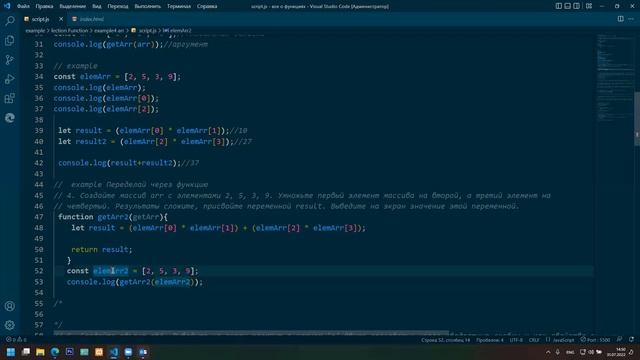
Task: Click the VS Code logo in the title bar
Action: tap(7, 6)
